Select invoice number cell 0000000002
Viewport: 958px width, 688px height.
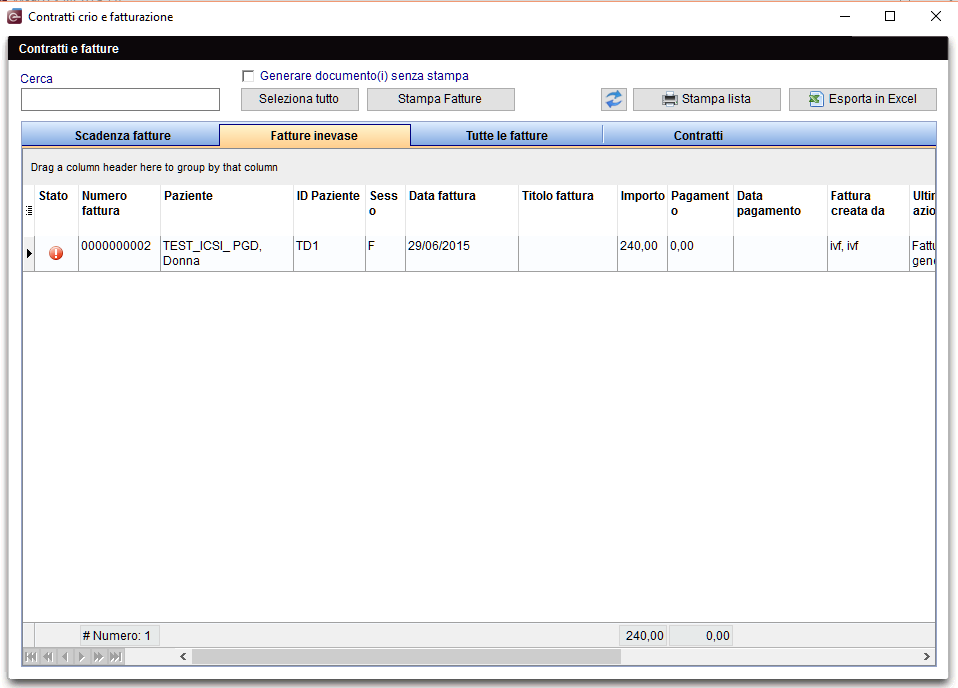119,253
